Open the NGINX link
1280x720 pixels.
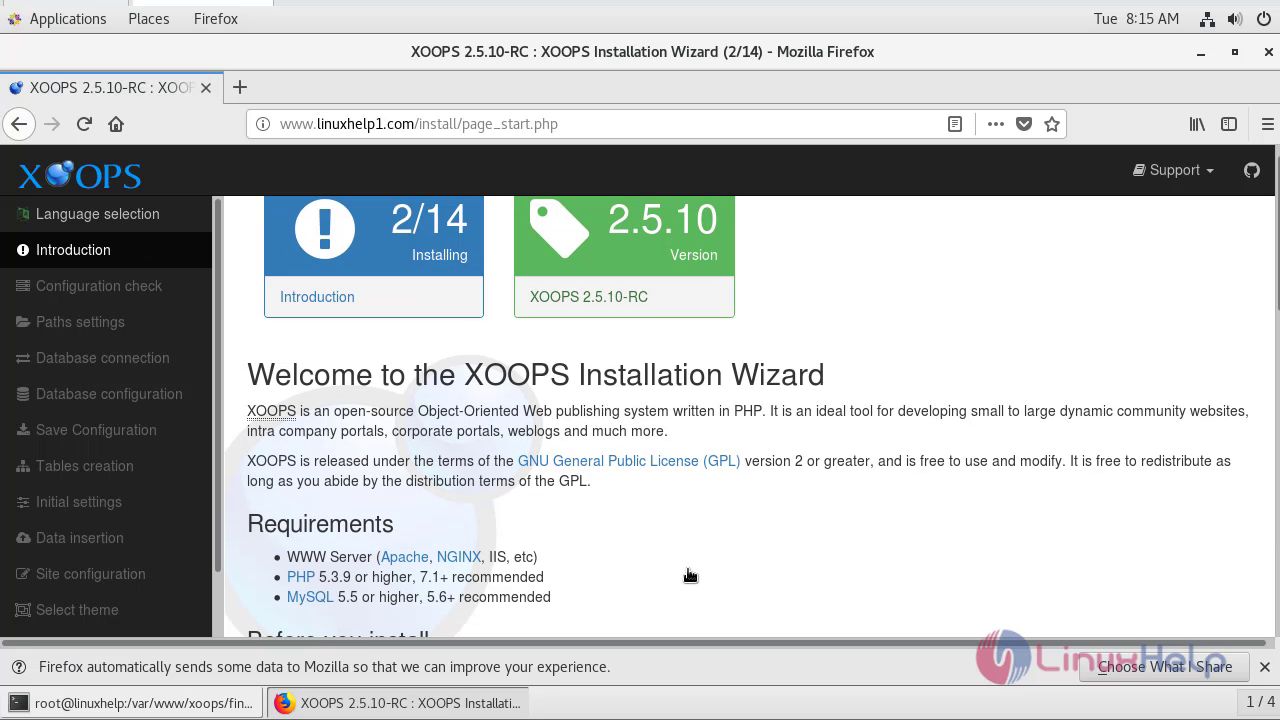click(459, 557)
